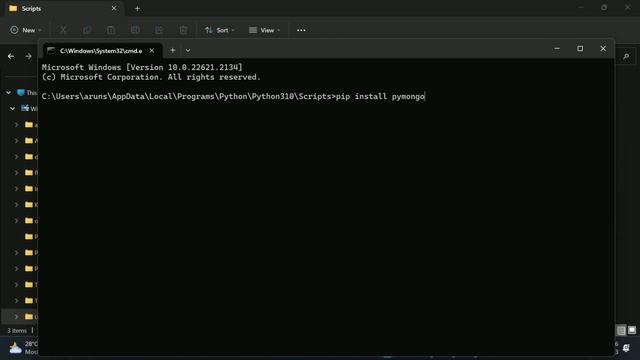The height and width of the screenshot is (360, 640).
Task: Click the 'Microsoft Windows [Version 10.0.22621.2134]' line
Action: [x=142, y=67]
